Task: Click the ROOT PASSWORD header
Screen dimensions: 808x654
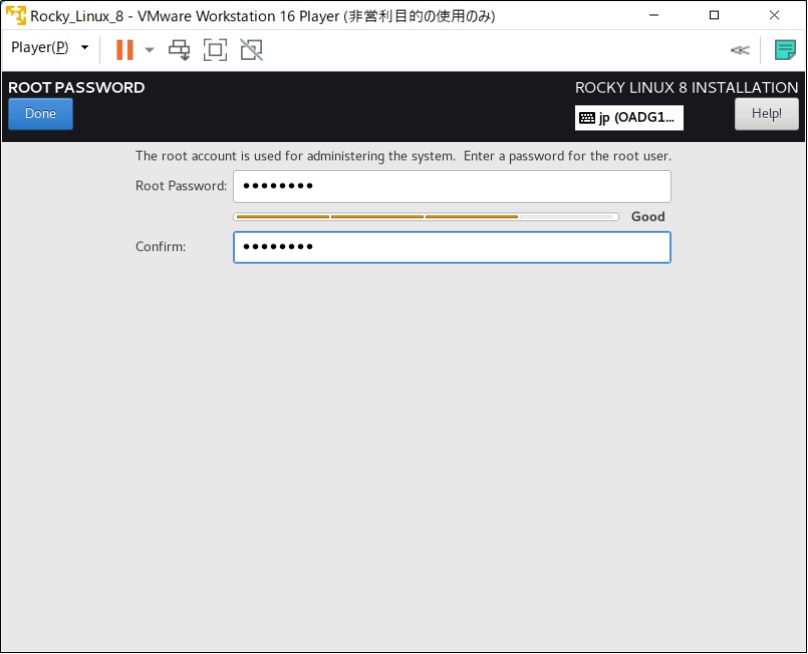Action: pos(74,88)
